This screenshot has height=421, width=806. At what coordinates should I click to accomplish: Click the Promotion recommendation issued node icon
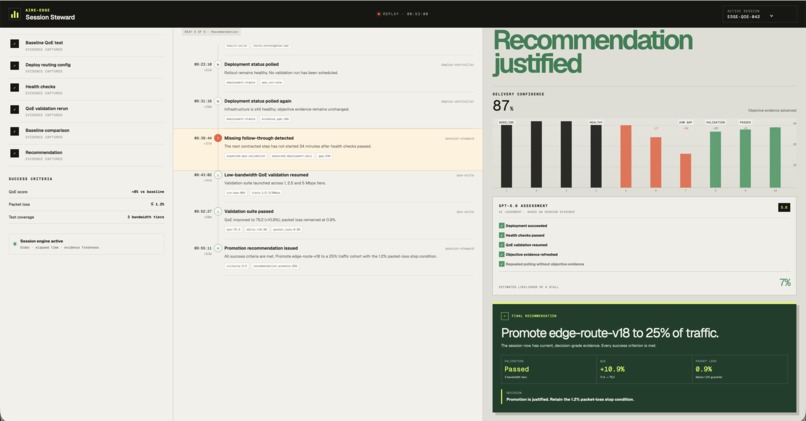218,248
